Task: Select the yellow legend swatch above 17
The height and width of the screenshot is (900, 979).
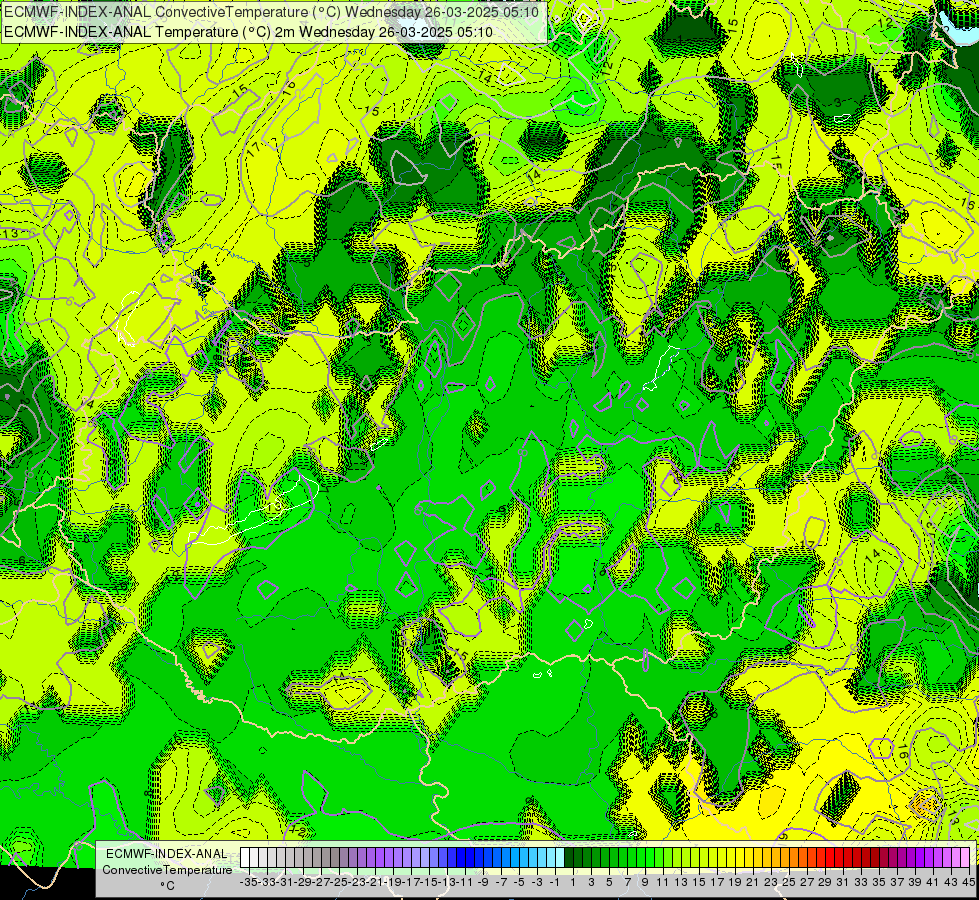Action: (713, 857)
